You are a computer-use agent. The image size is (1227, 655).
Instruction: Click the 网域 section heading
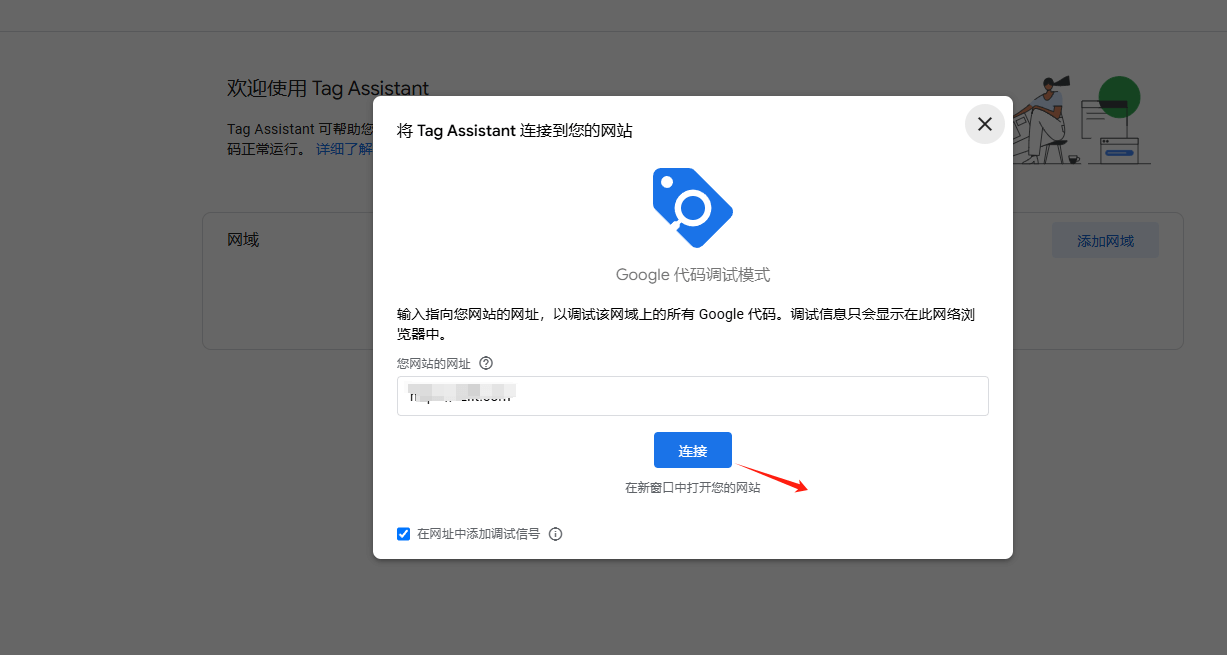(x=243, y=240)
